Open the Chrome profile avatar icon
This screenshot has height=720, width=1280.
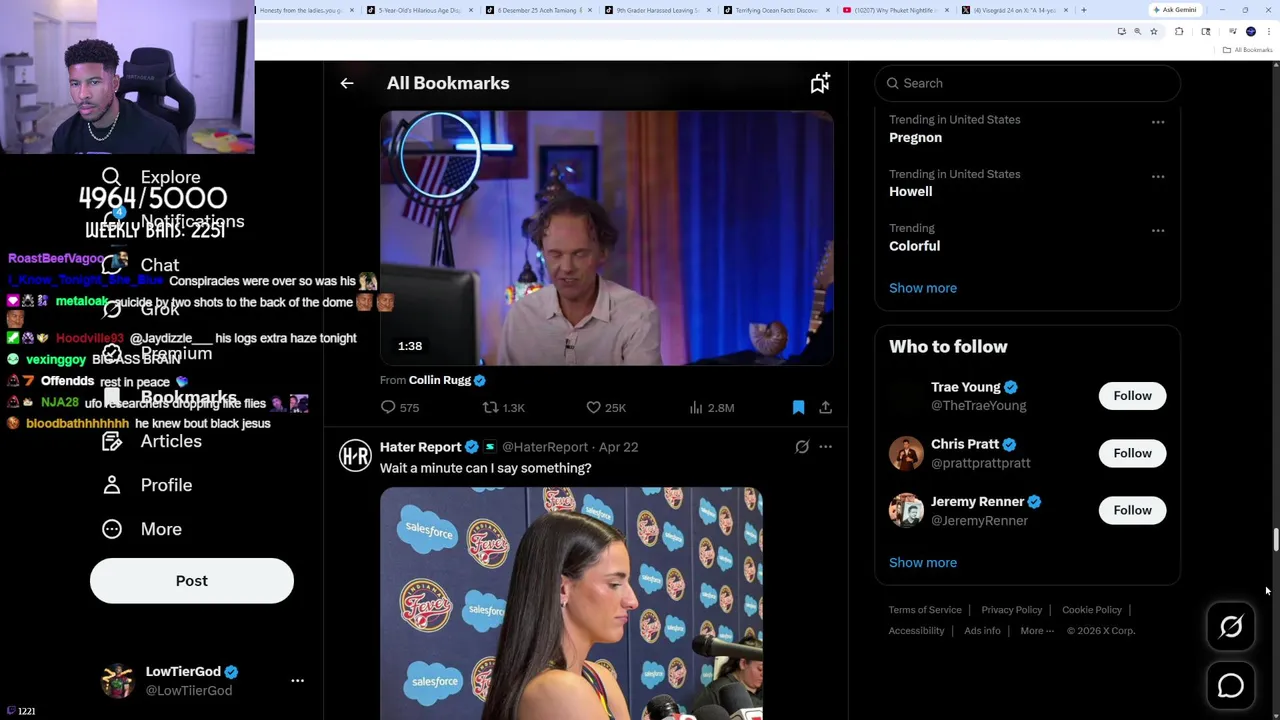click(1251, 32)
